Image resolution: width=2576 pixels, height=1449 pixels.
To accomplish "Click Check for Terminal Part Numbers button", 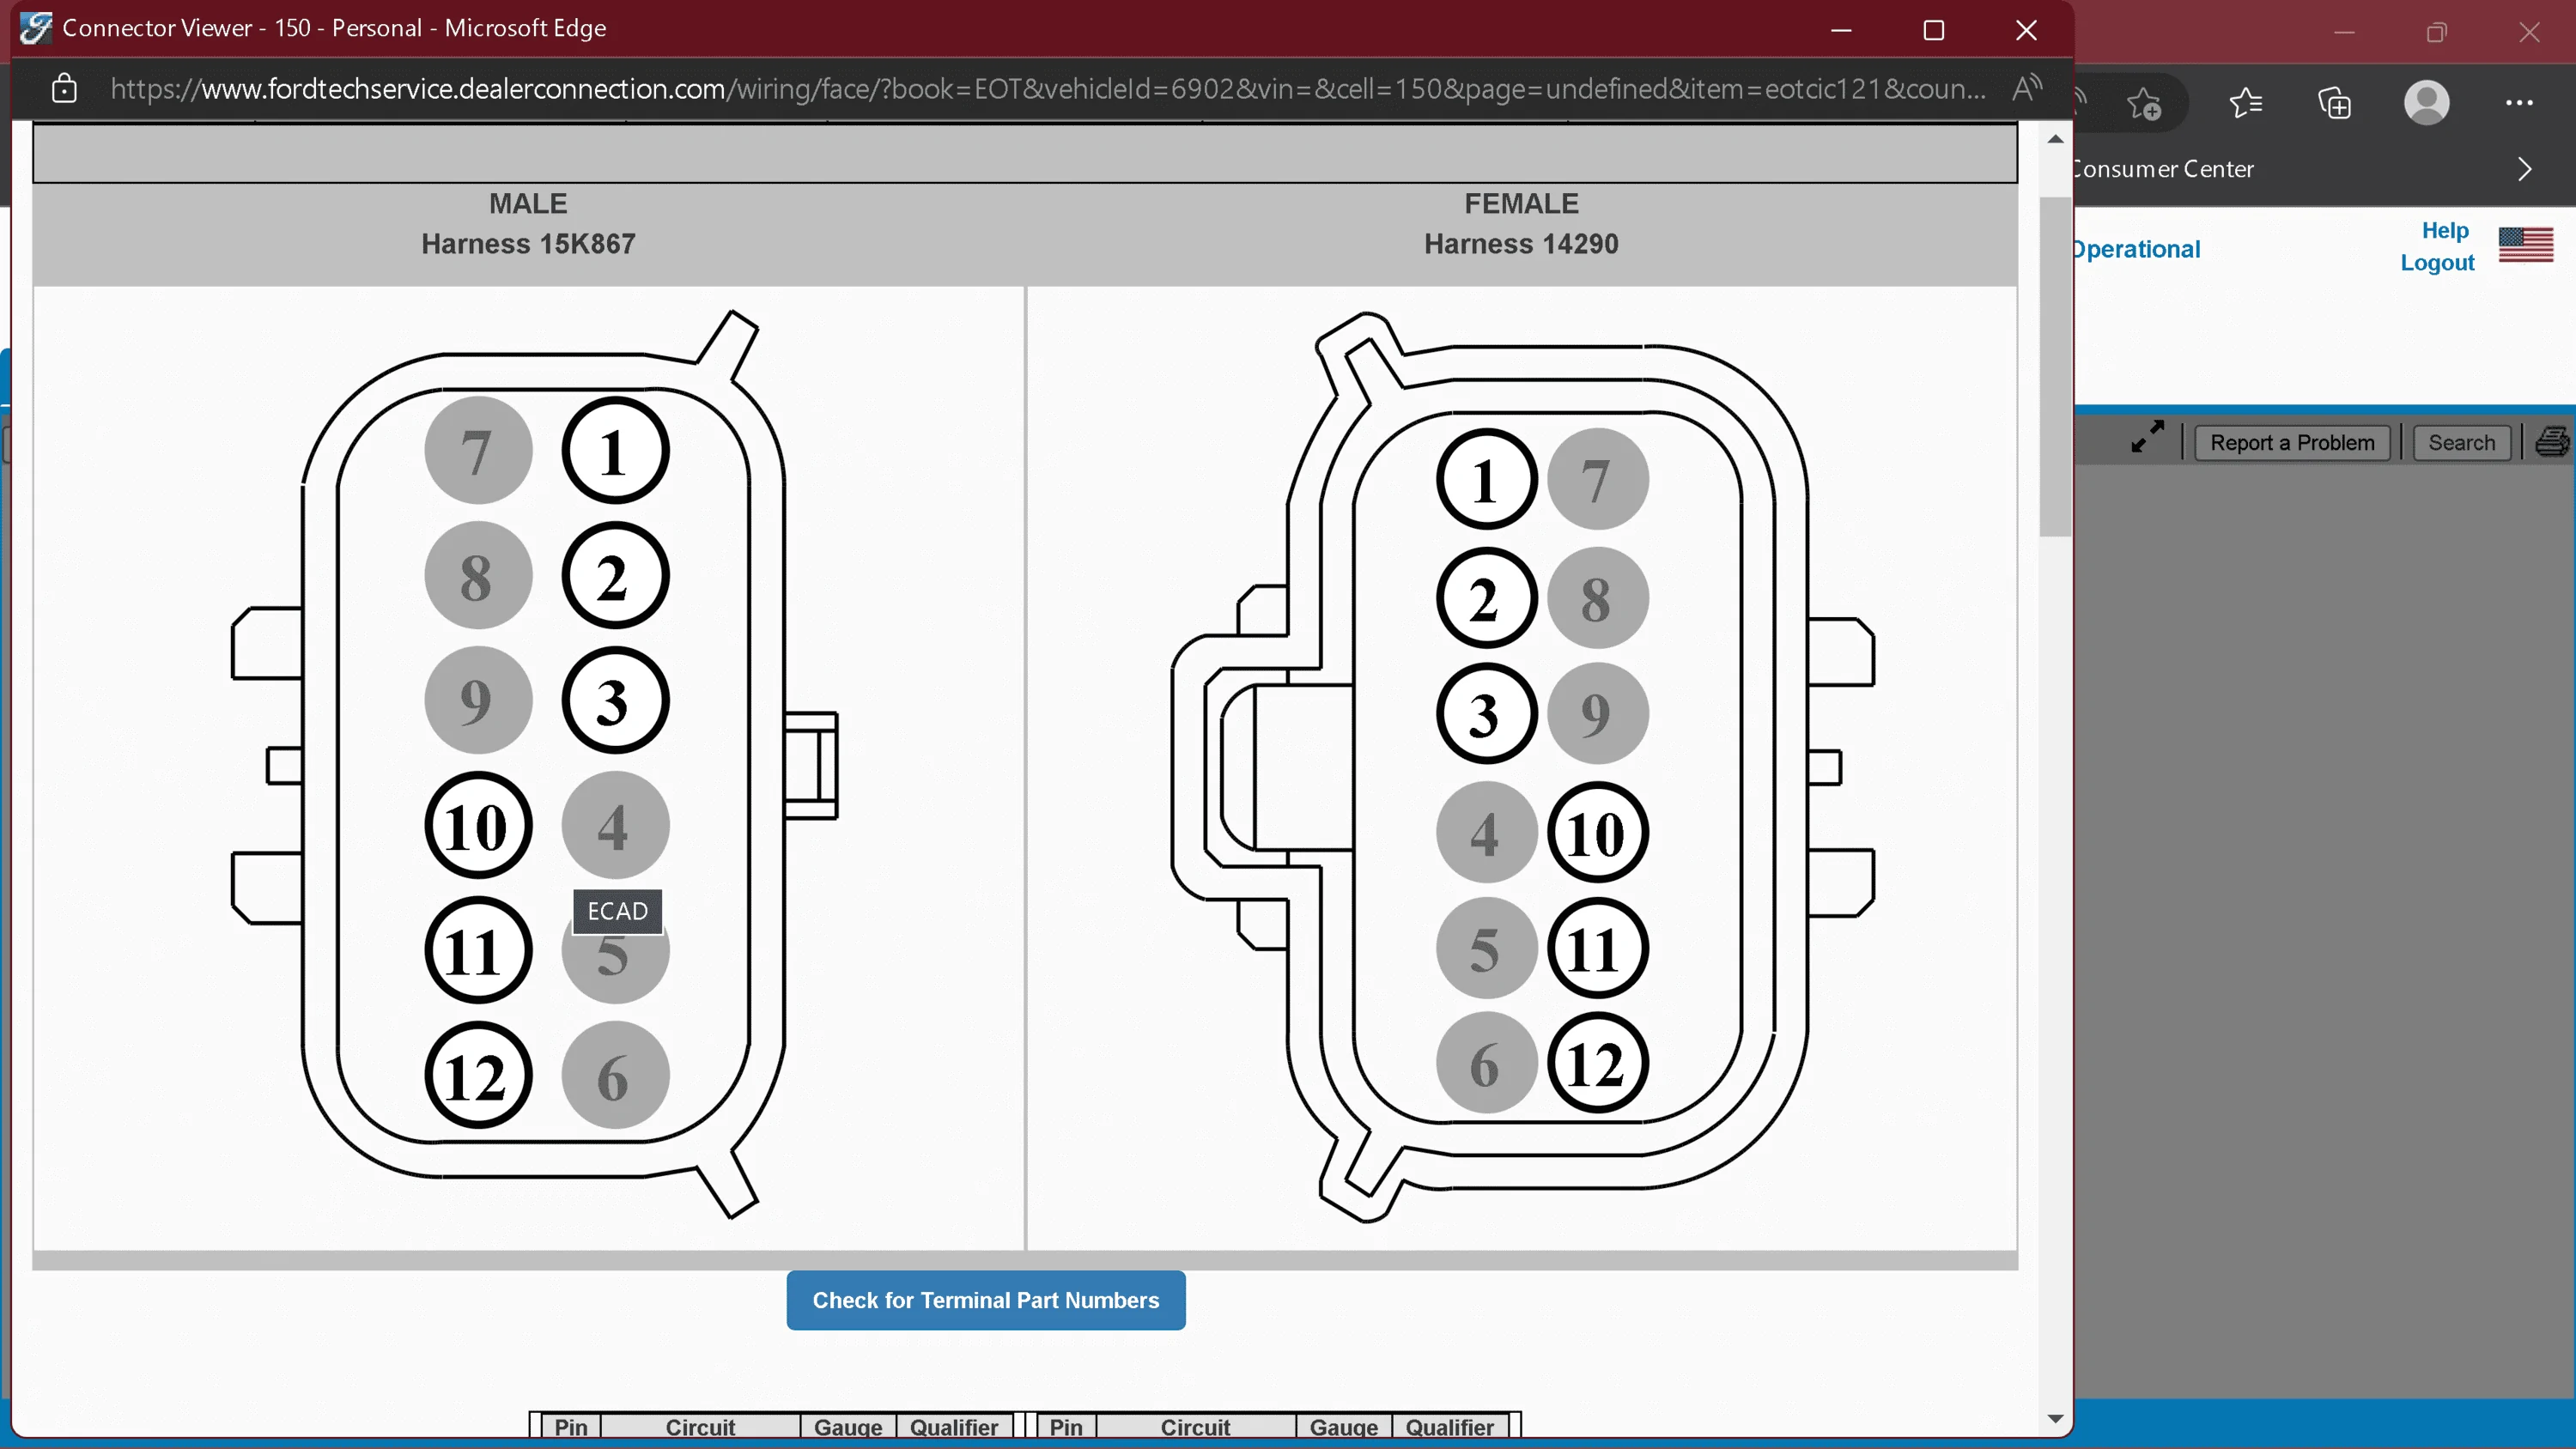I will point(986,1300).
